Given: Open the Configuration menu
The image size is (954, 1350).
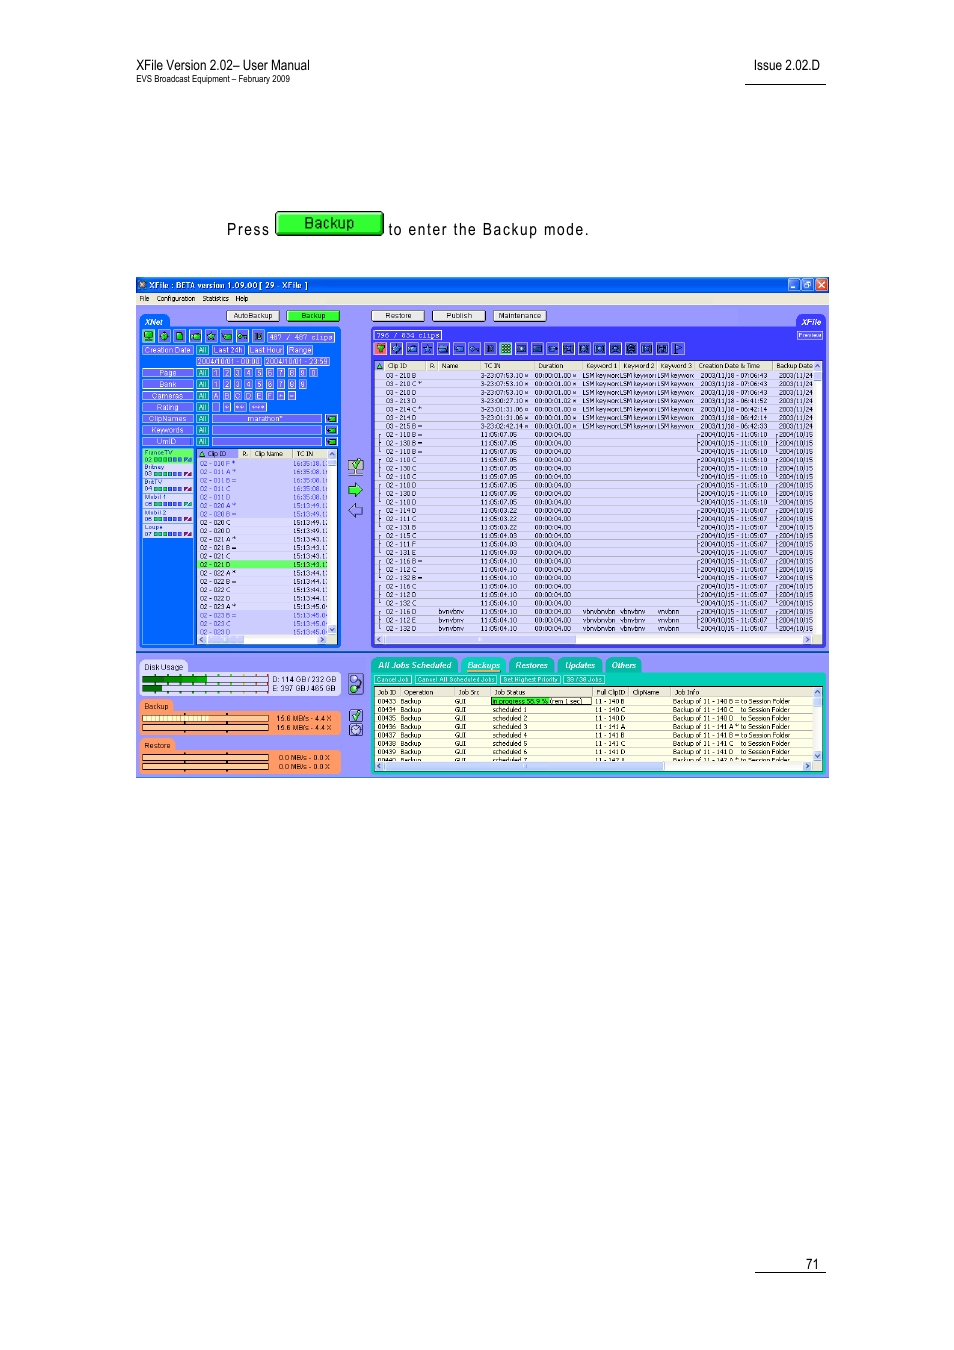Looking at the screenshot, I should tap(176, 298).
